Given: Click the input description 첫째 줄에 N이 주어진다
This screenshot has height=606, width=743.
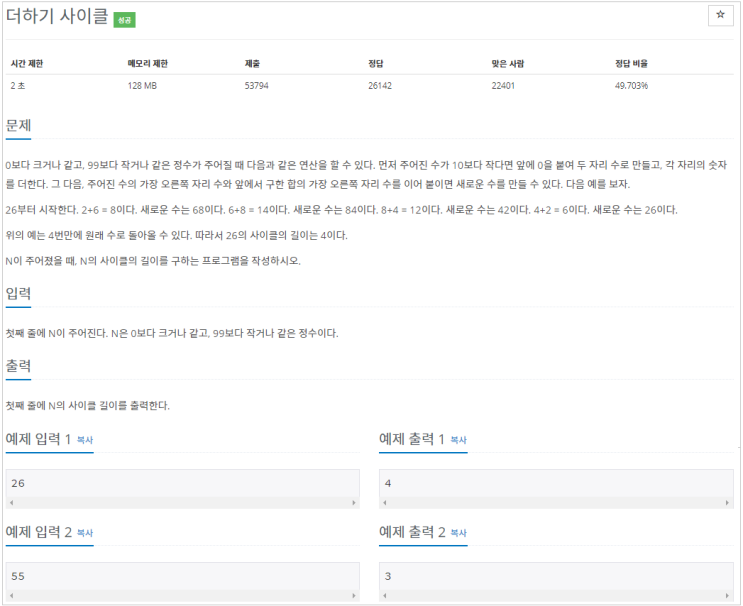Looking at the screenshot, I should point(172,334).
